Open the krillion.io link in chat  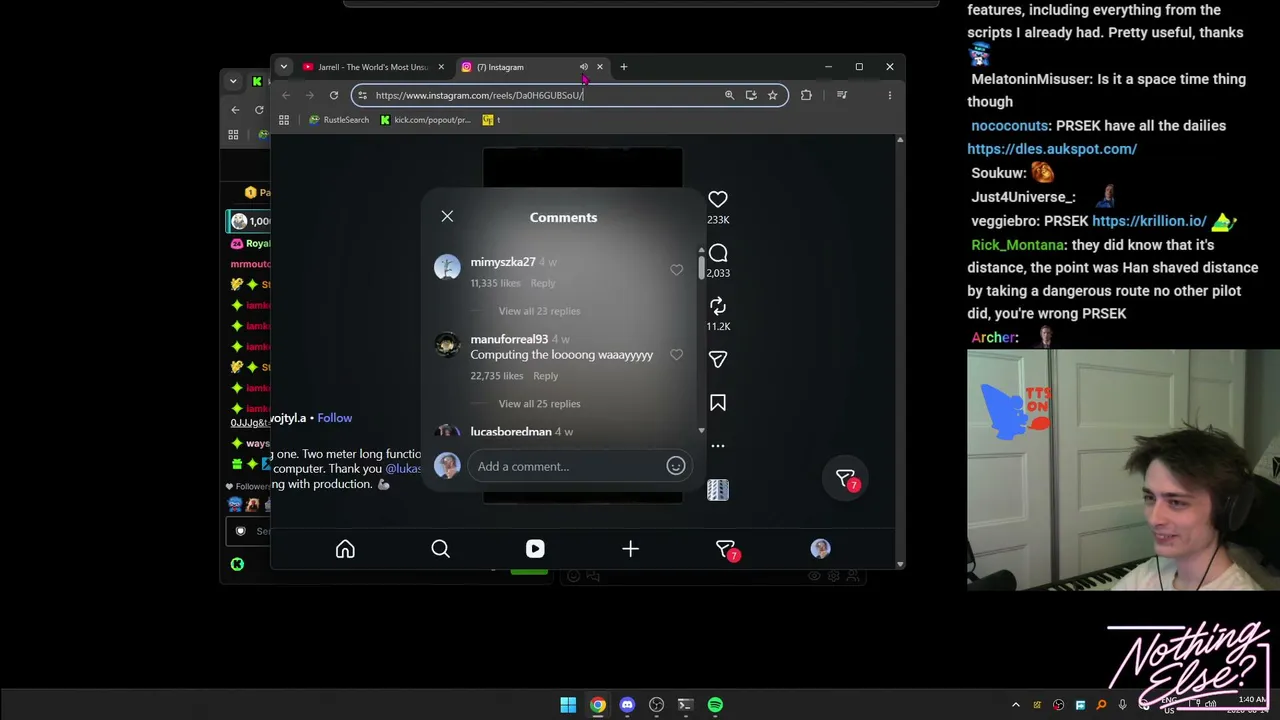tap(1149, 221)
